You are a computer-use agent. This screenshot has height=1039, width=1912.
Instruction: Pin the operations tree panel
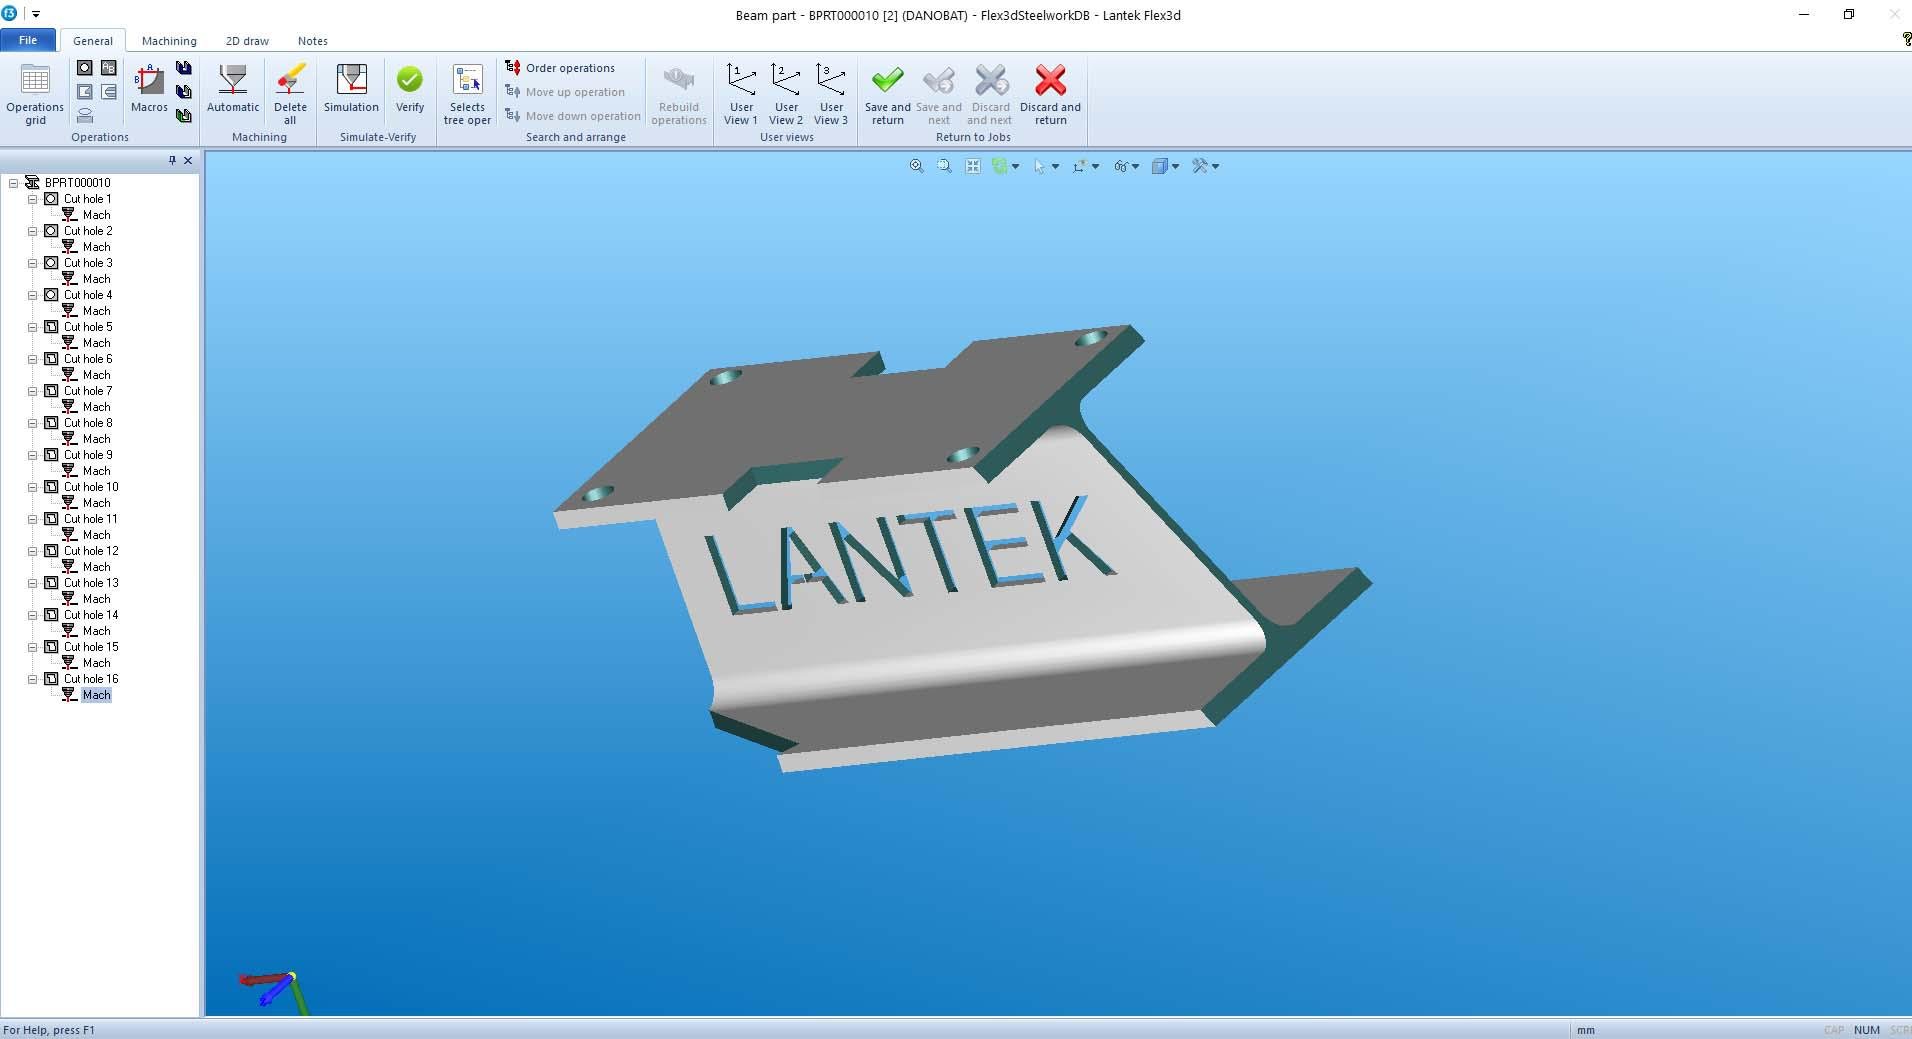tap(172, 160)
